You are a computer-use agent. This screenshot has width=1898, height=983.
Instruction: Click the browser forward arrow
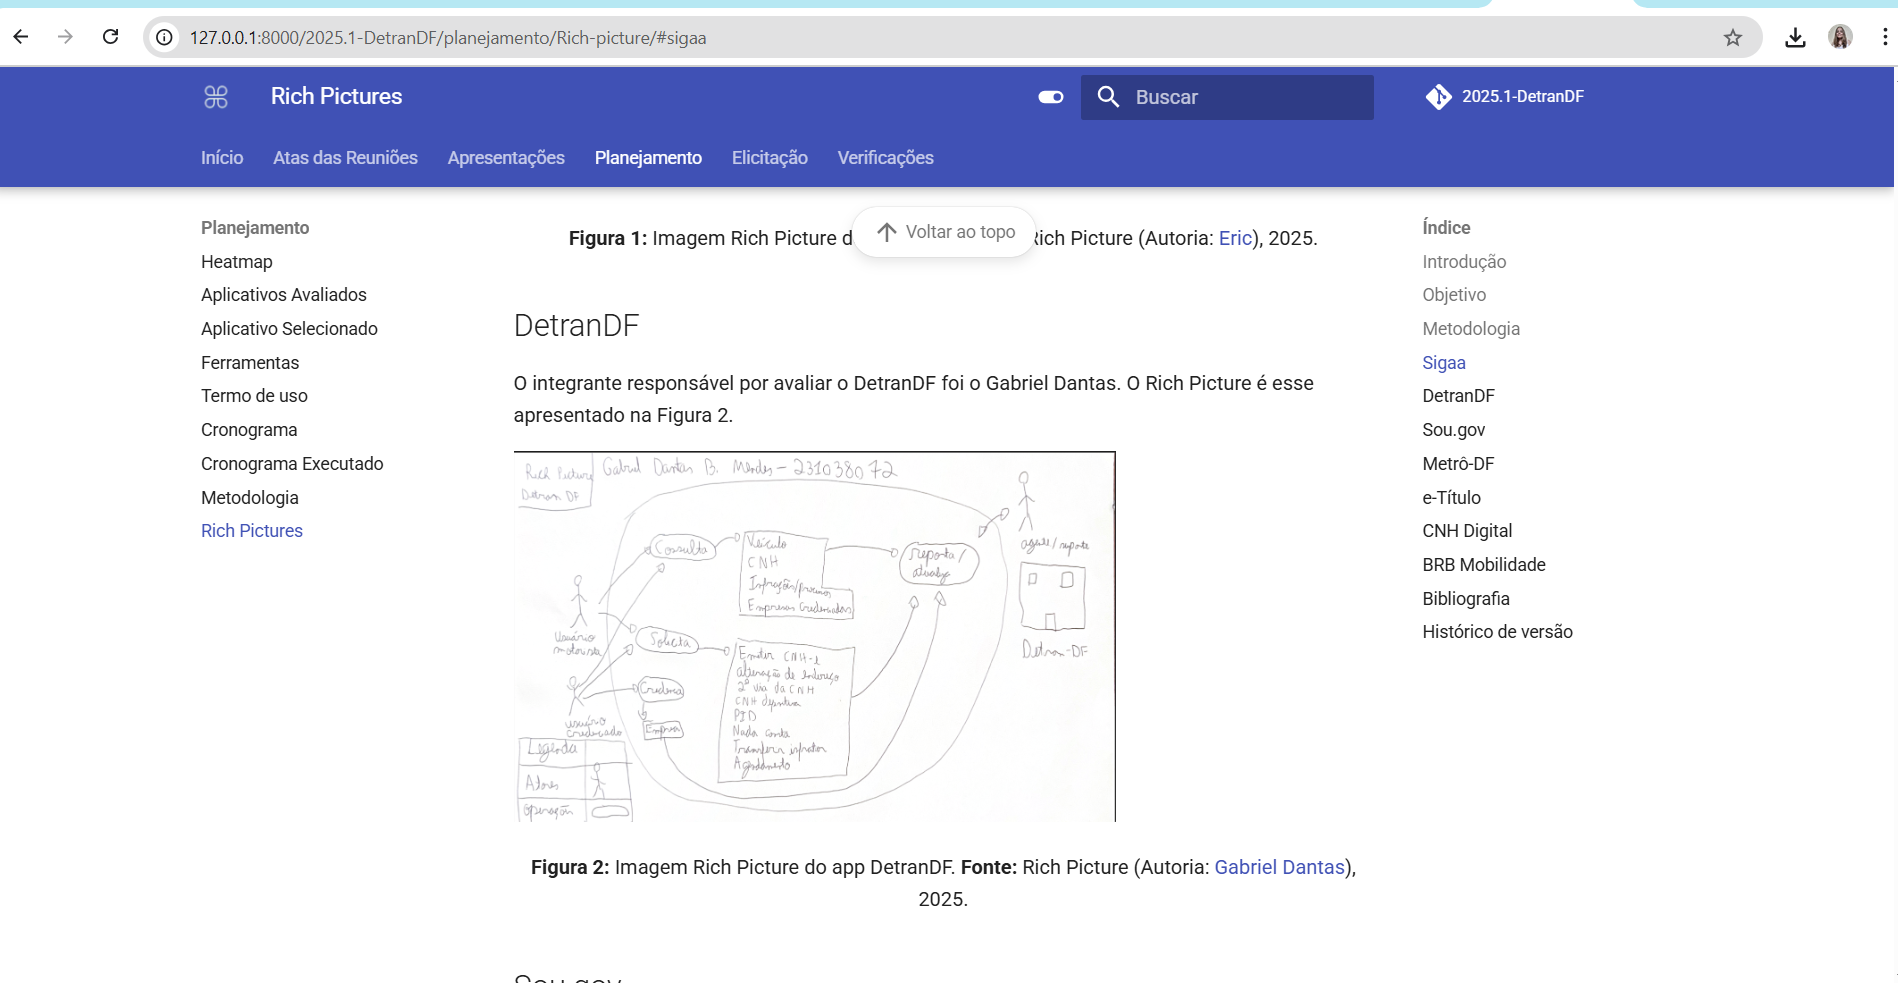coord(66,37)
